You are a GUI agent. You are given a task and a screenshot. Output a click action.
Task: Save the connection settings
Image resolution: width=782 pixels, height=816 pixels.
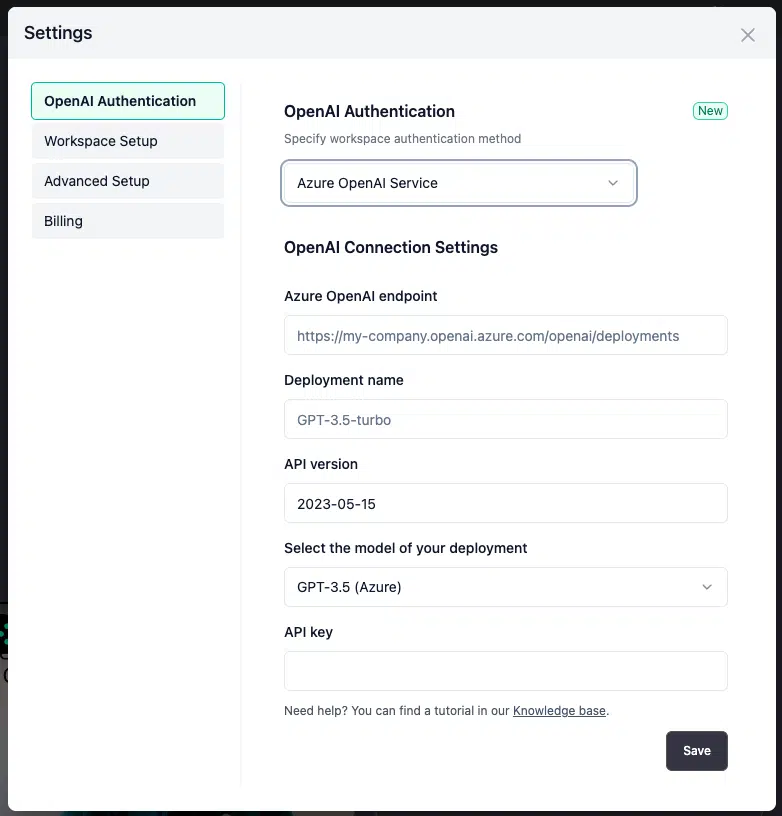[697, 750]
